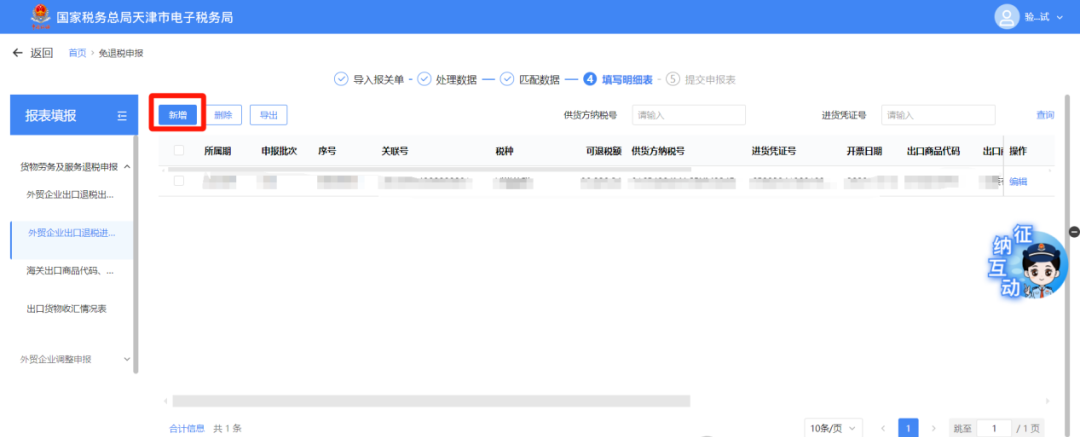Go to previous page arrow
This screenshot has height=437, width=1080.
point(883,428)
